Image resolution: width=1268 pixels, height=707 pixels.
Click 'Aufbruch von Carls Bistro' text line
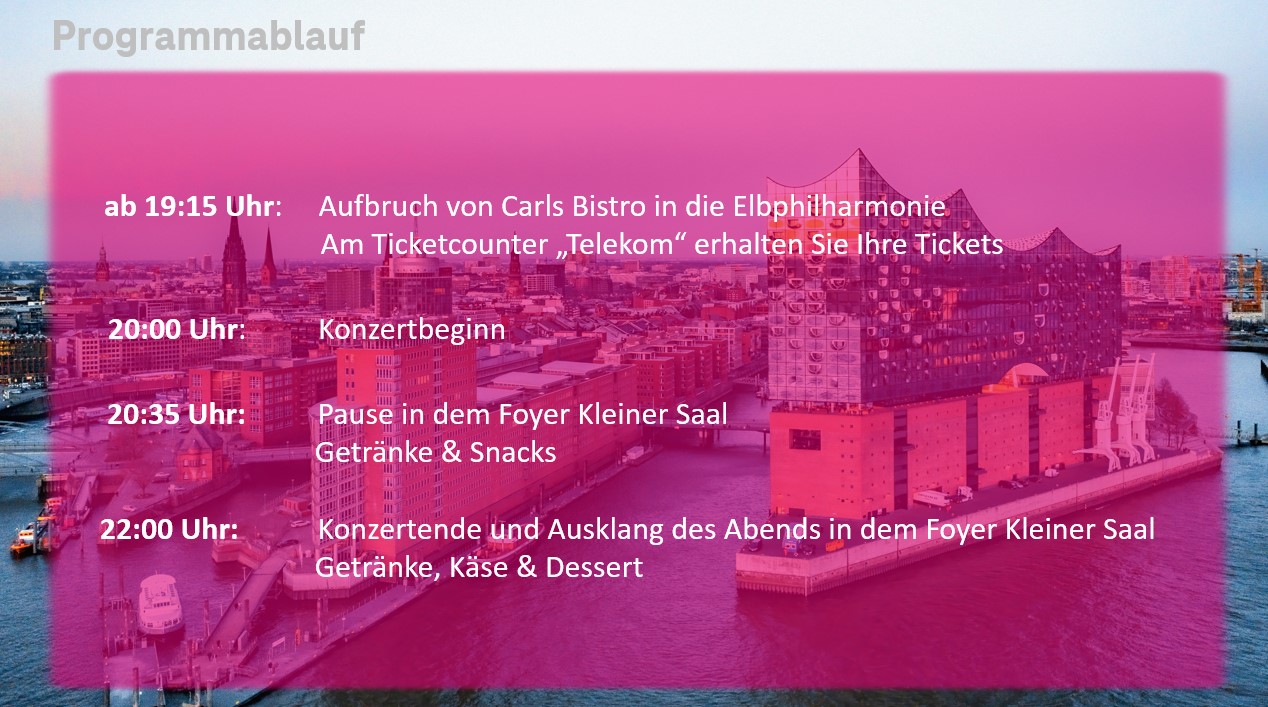pyautogui.click(x=632, y=207)
